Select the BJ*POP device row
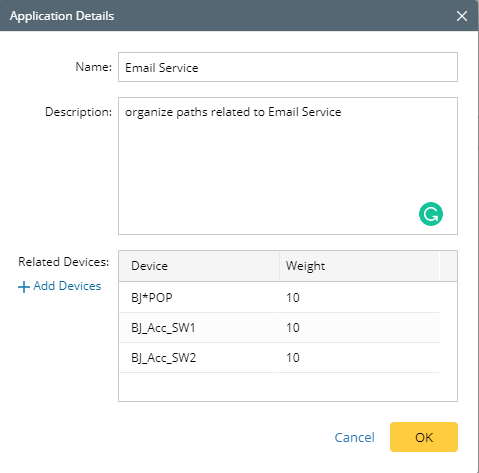Viewport: 479px width, 473px height. tap(279, 297)
